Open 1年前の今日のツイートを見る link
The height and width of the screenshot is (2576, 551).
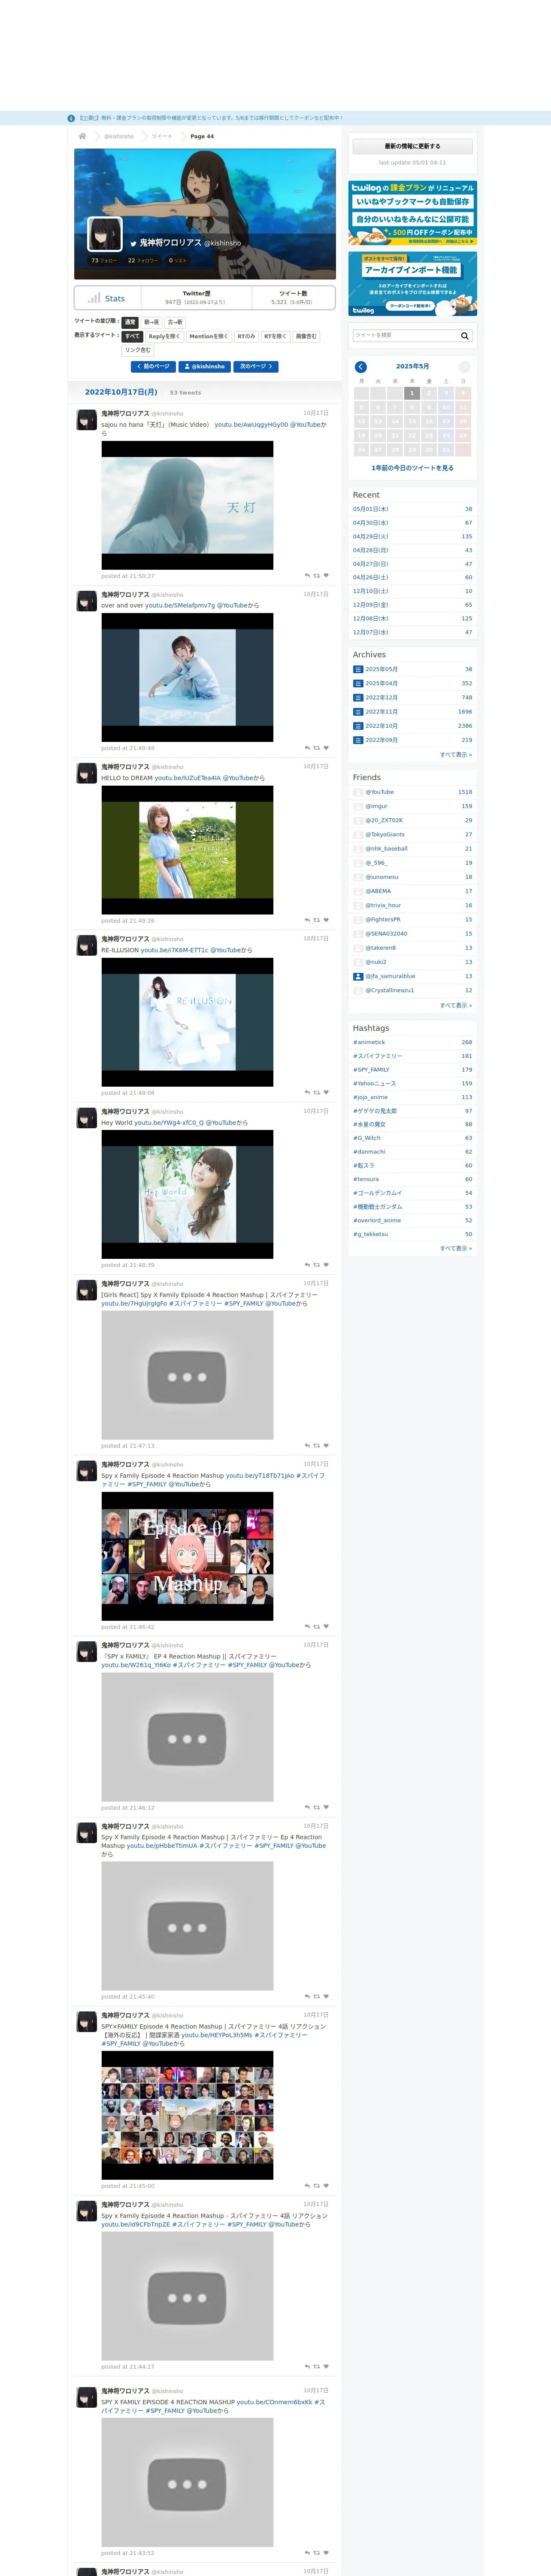pos(412,467)
